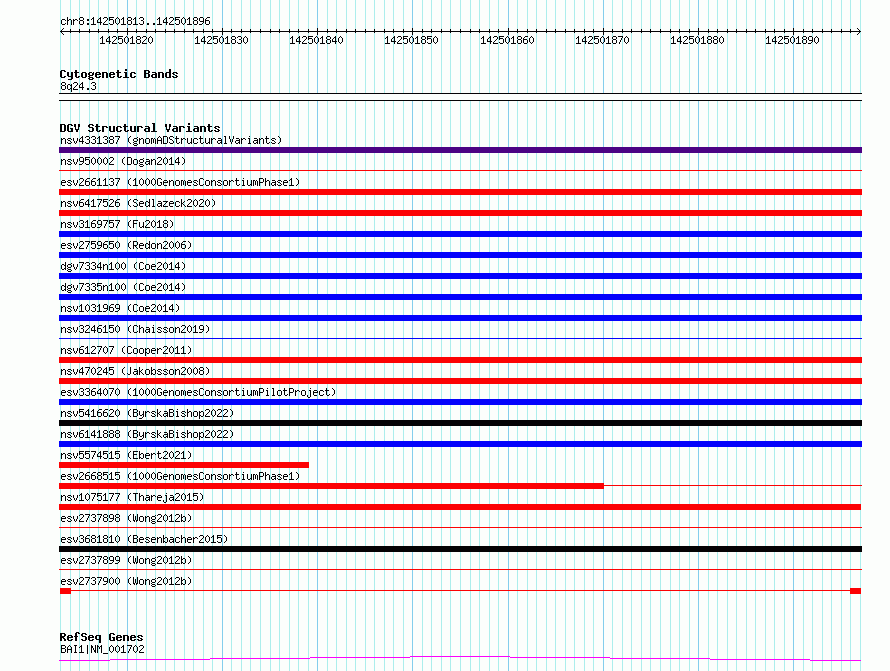890x671 pixels.
Task: Click ruler position 142501820
Action: click(x=127, y=40)
